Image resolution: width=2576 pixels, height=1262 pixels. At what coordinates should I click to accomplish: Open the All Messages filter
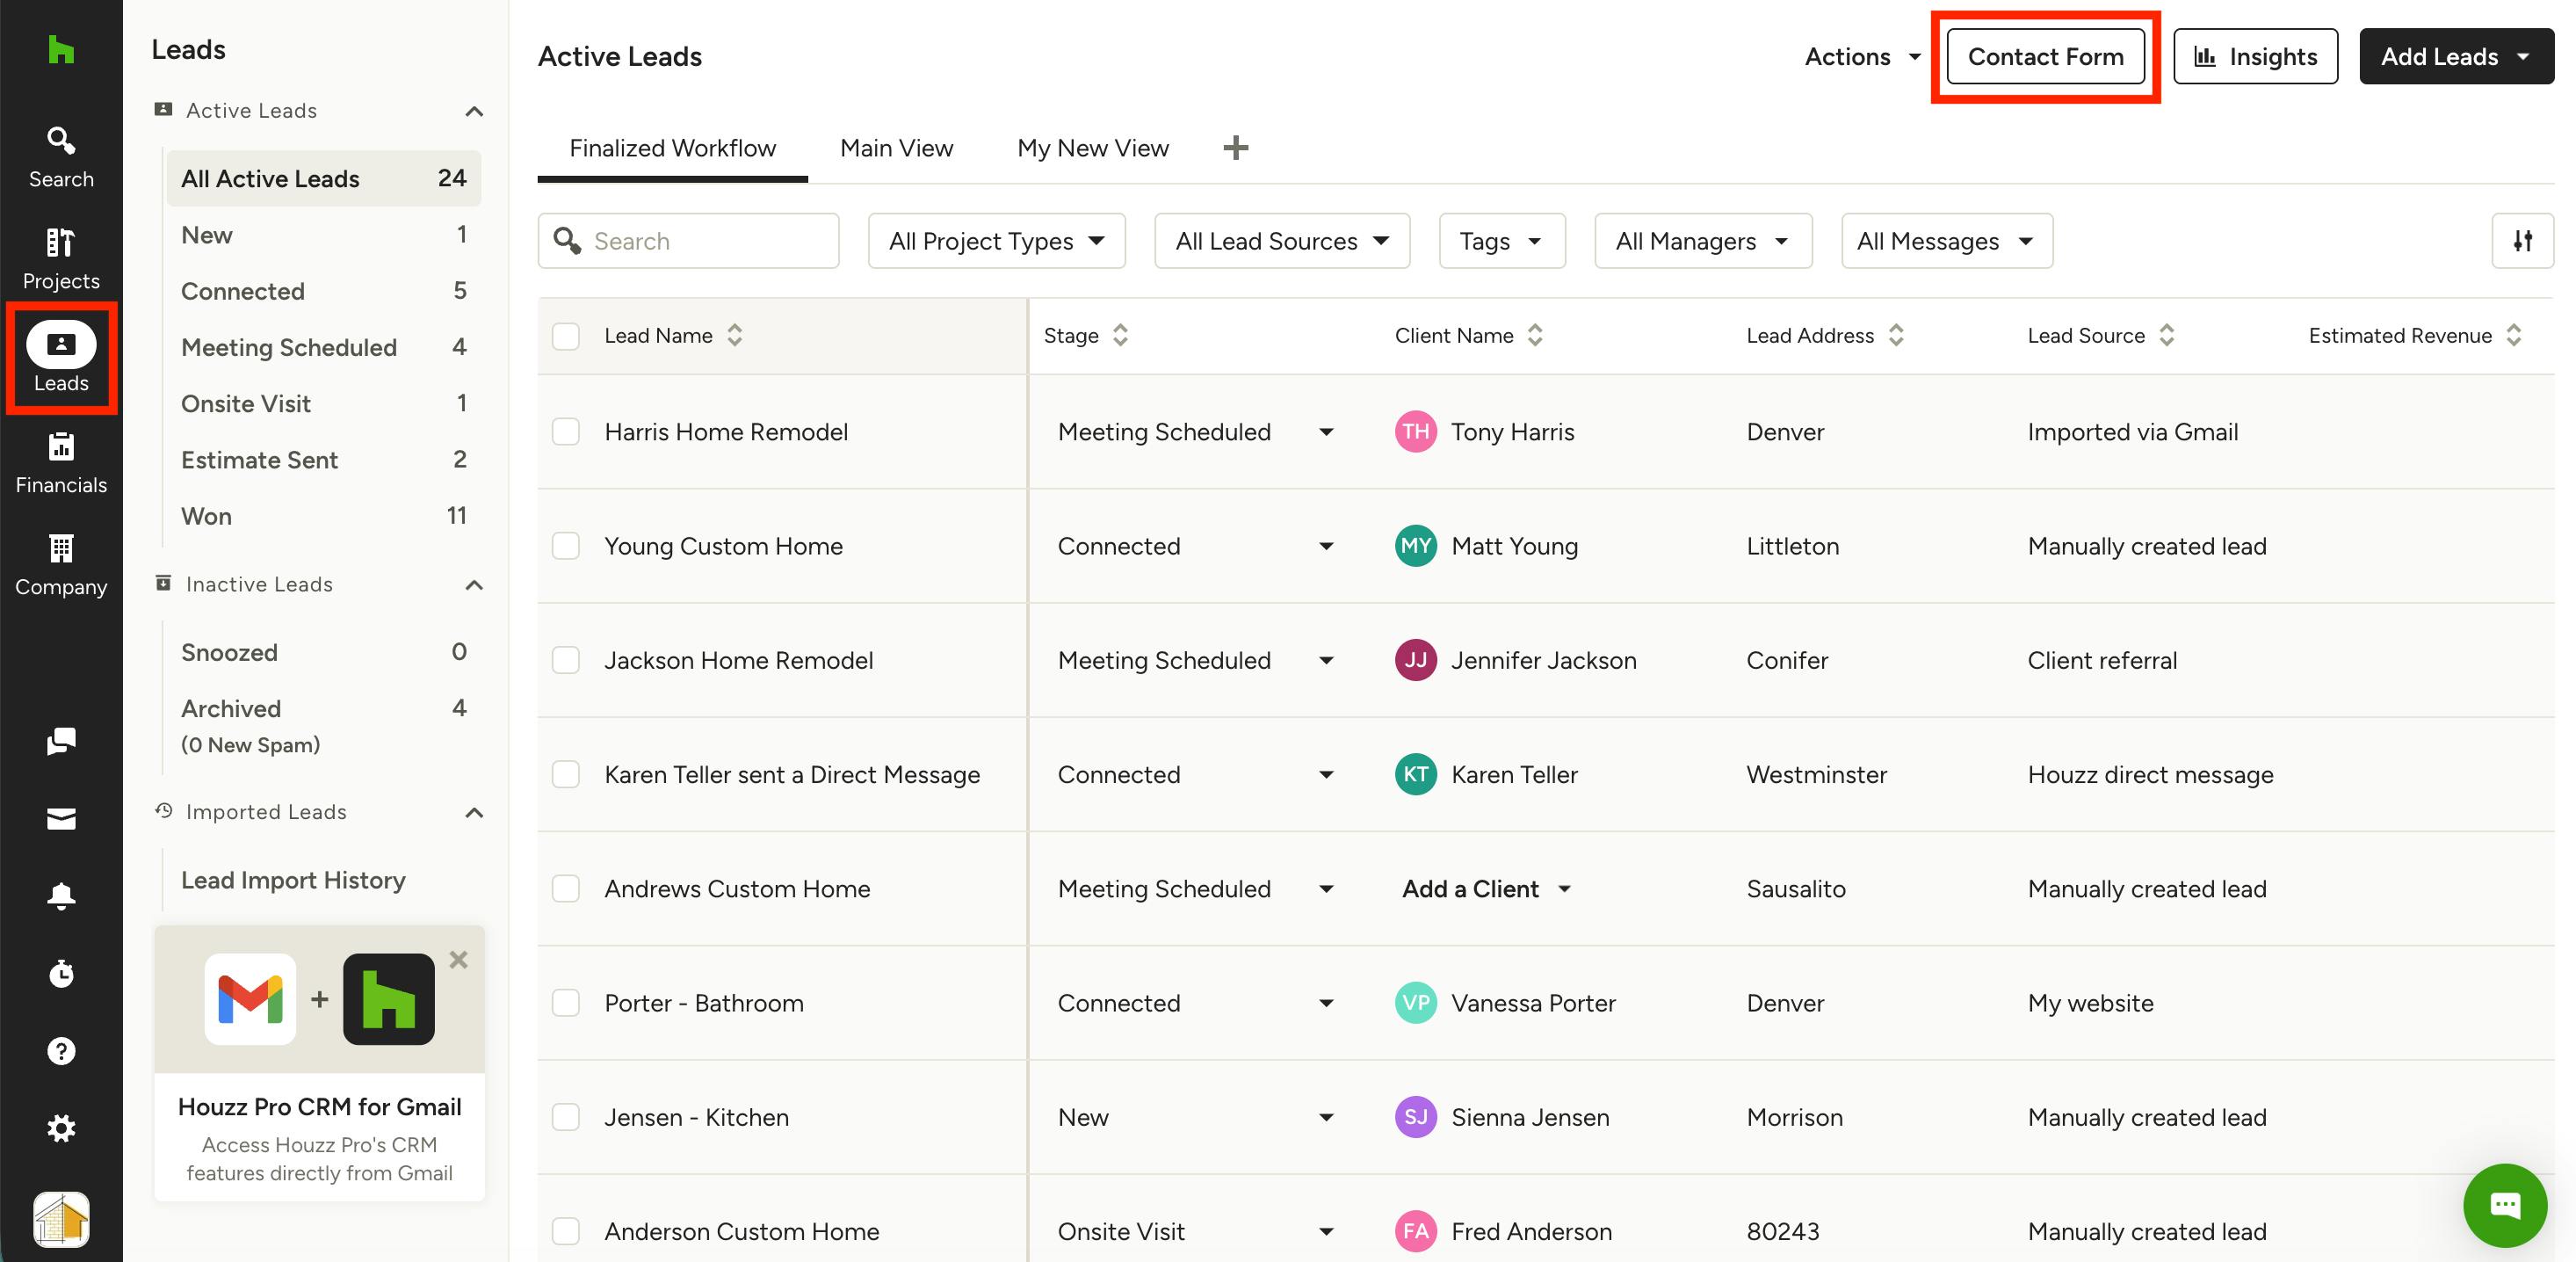[x=1946, y=241]
